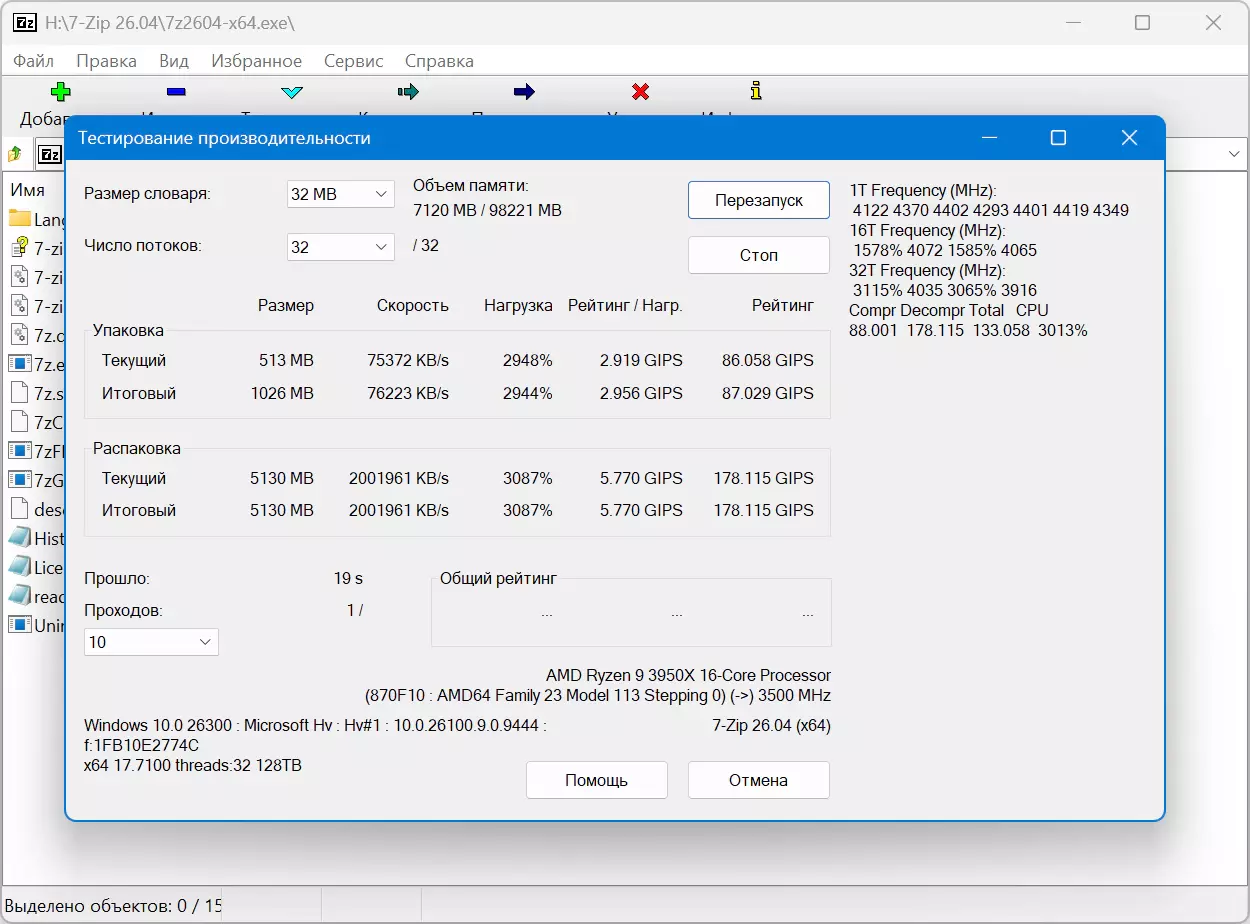The image size is (1250, 924).
Task: Select the help file icon with question mark
Action: [x=20, y=248]
